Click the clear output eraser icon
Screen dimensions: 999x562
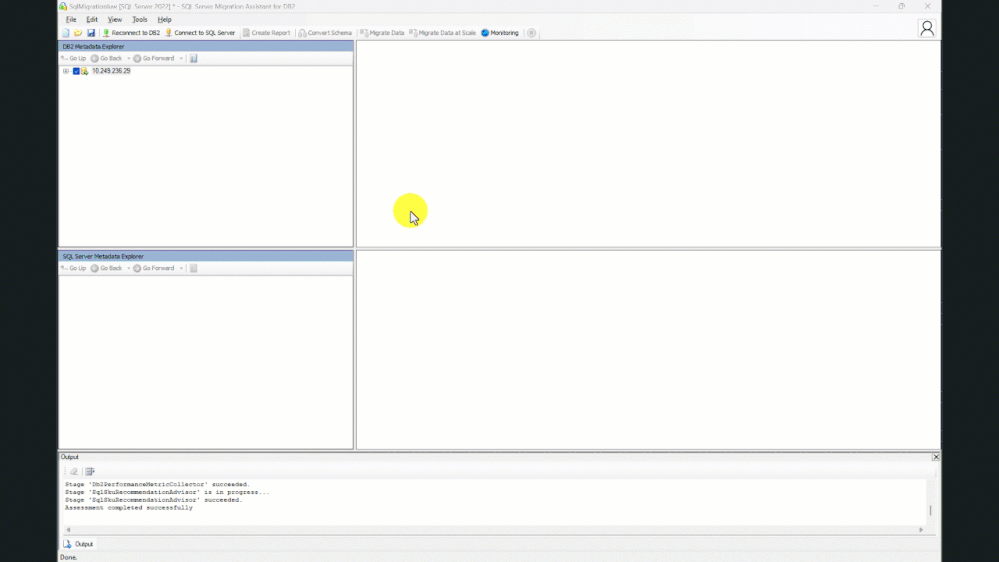(x=74, y=472)
